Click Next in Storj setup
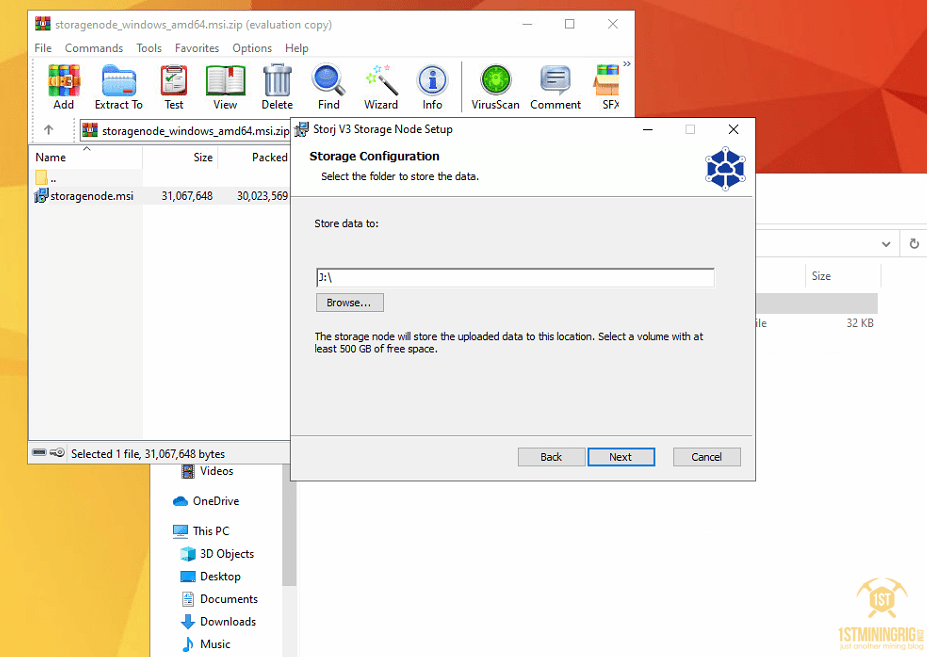 click(621, 457)
